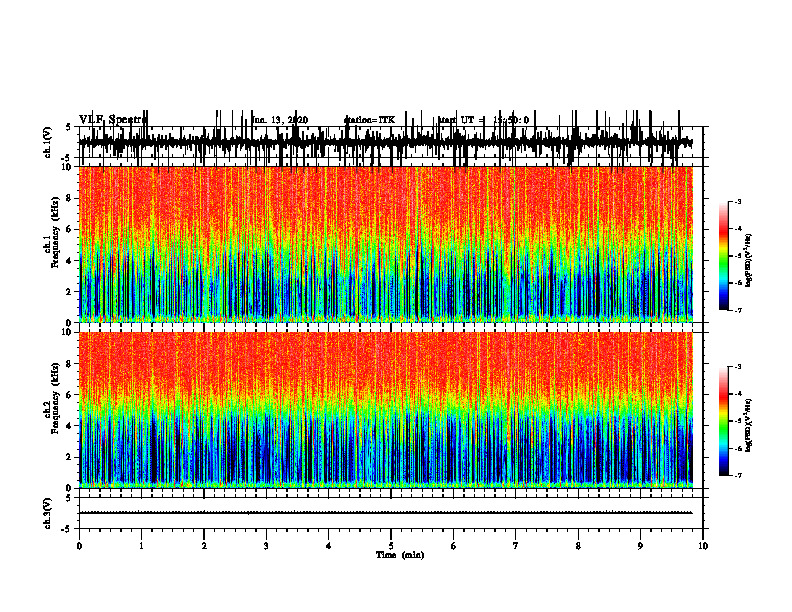Viewport: 792px width, 612px height.
Task: Click time axis tick label "9"
Action: tap(640, 546)
